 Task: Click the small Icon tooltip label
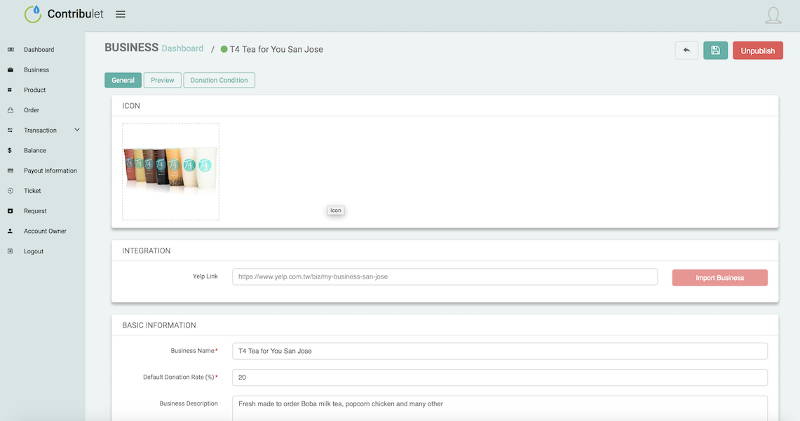tap(336, 210)
